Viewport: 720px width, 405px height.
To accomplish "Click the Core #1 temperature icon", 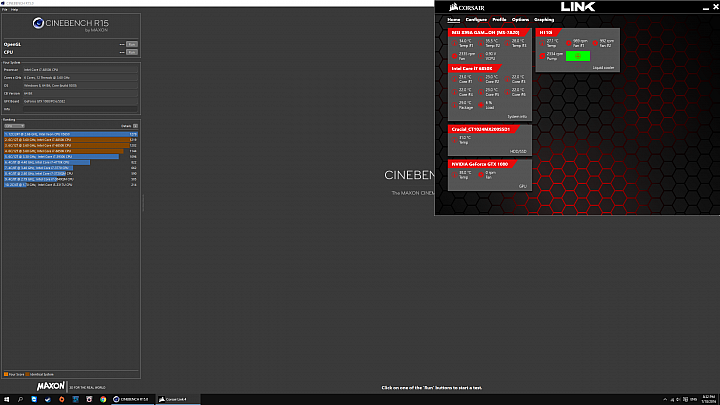I will [x=455, y=79].
